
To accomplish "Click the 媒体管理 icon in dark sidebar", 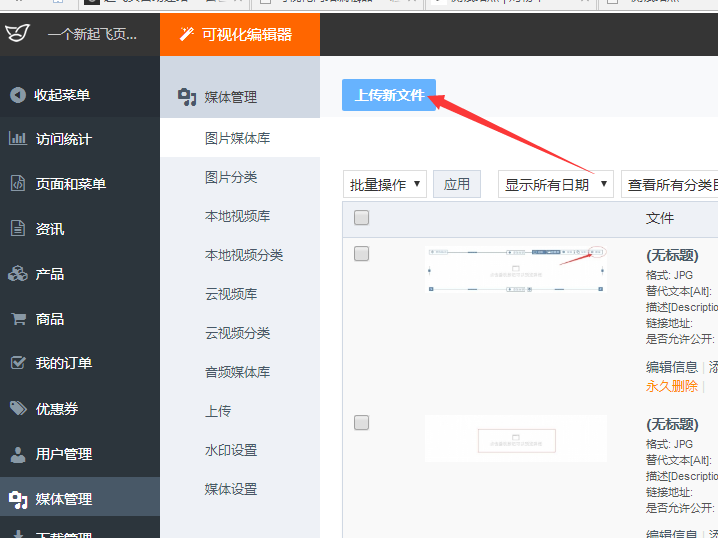I will pyautogui.click(x=18, y=500).
